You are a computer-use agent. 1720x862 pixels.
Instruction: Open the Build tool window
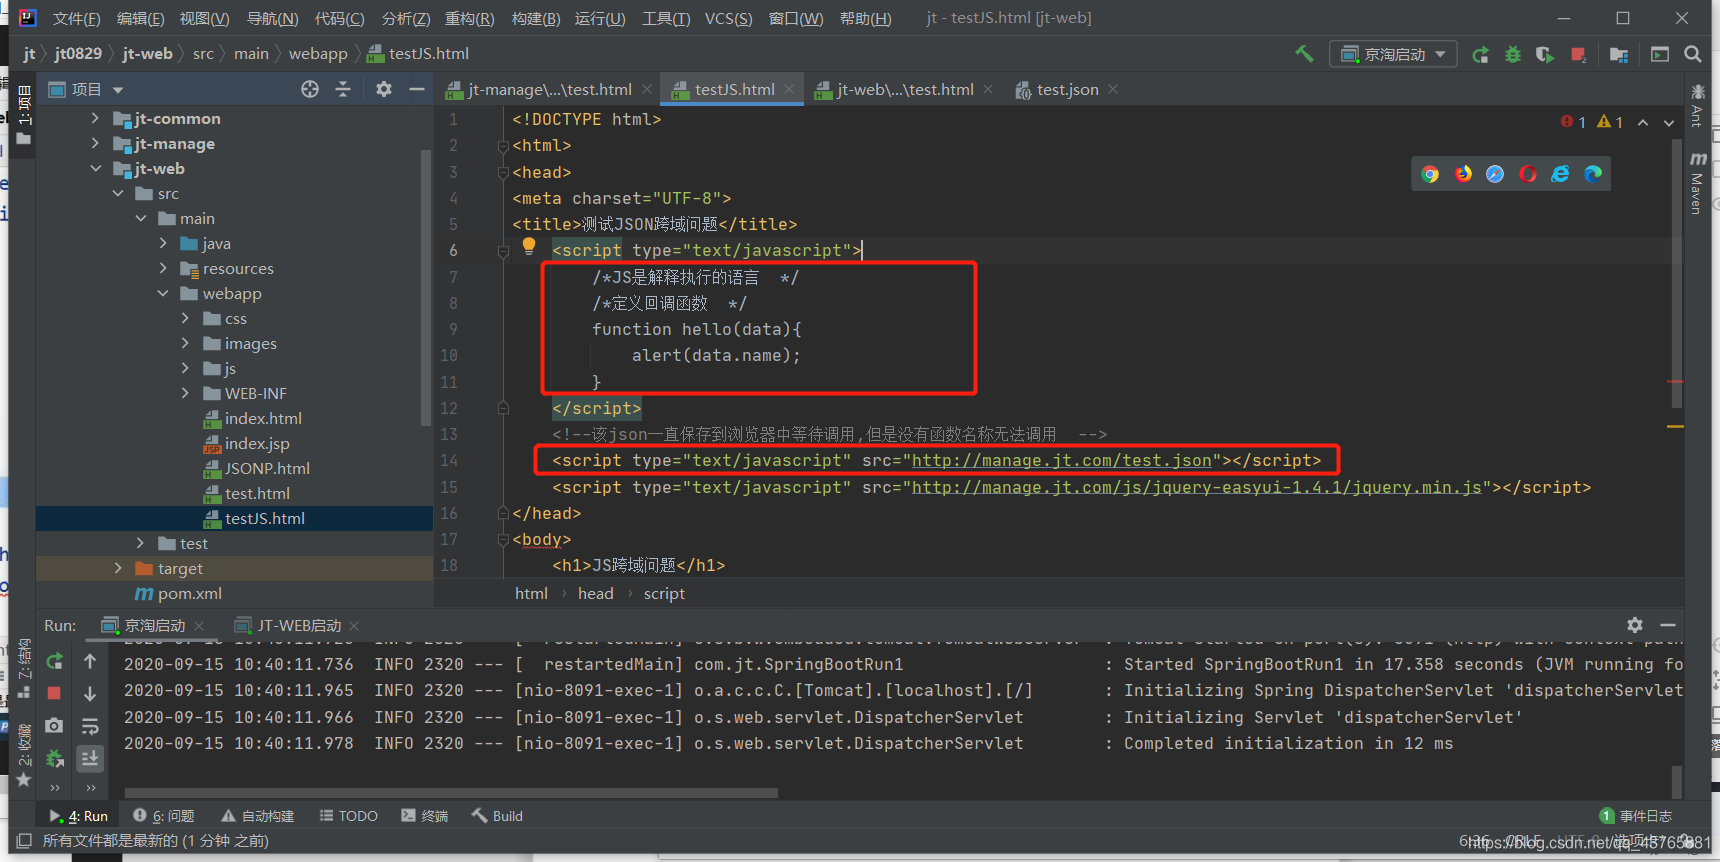pyautogui.click(x=497, y=816)
